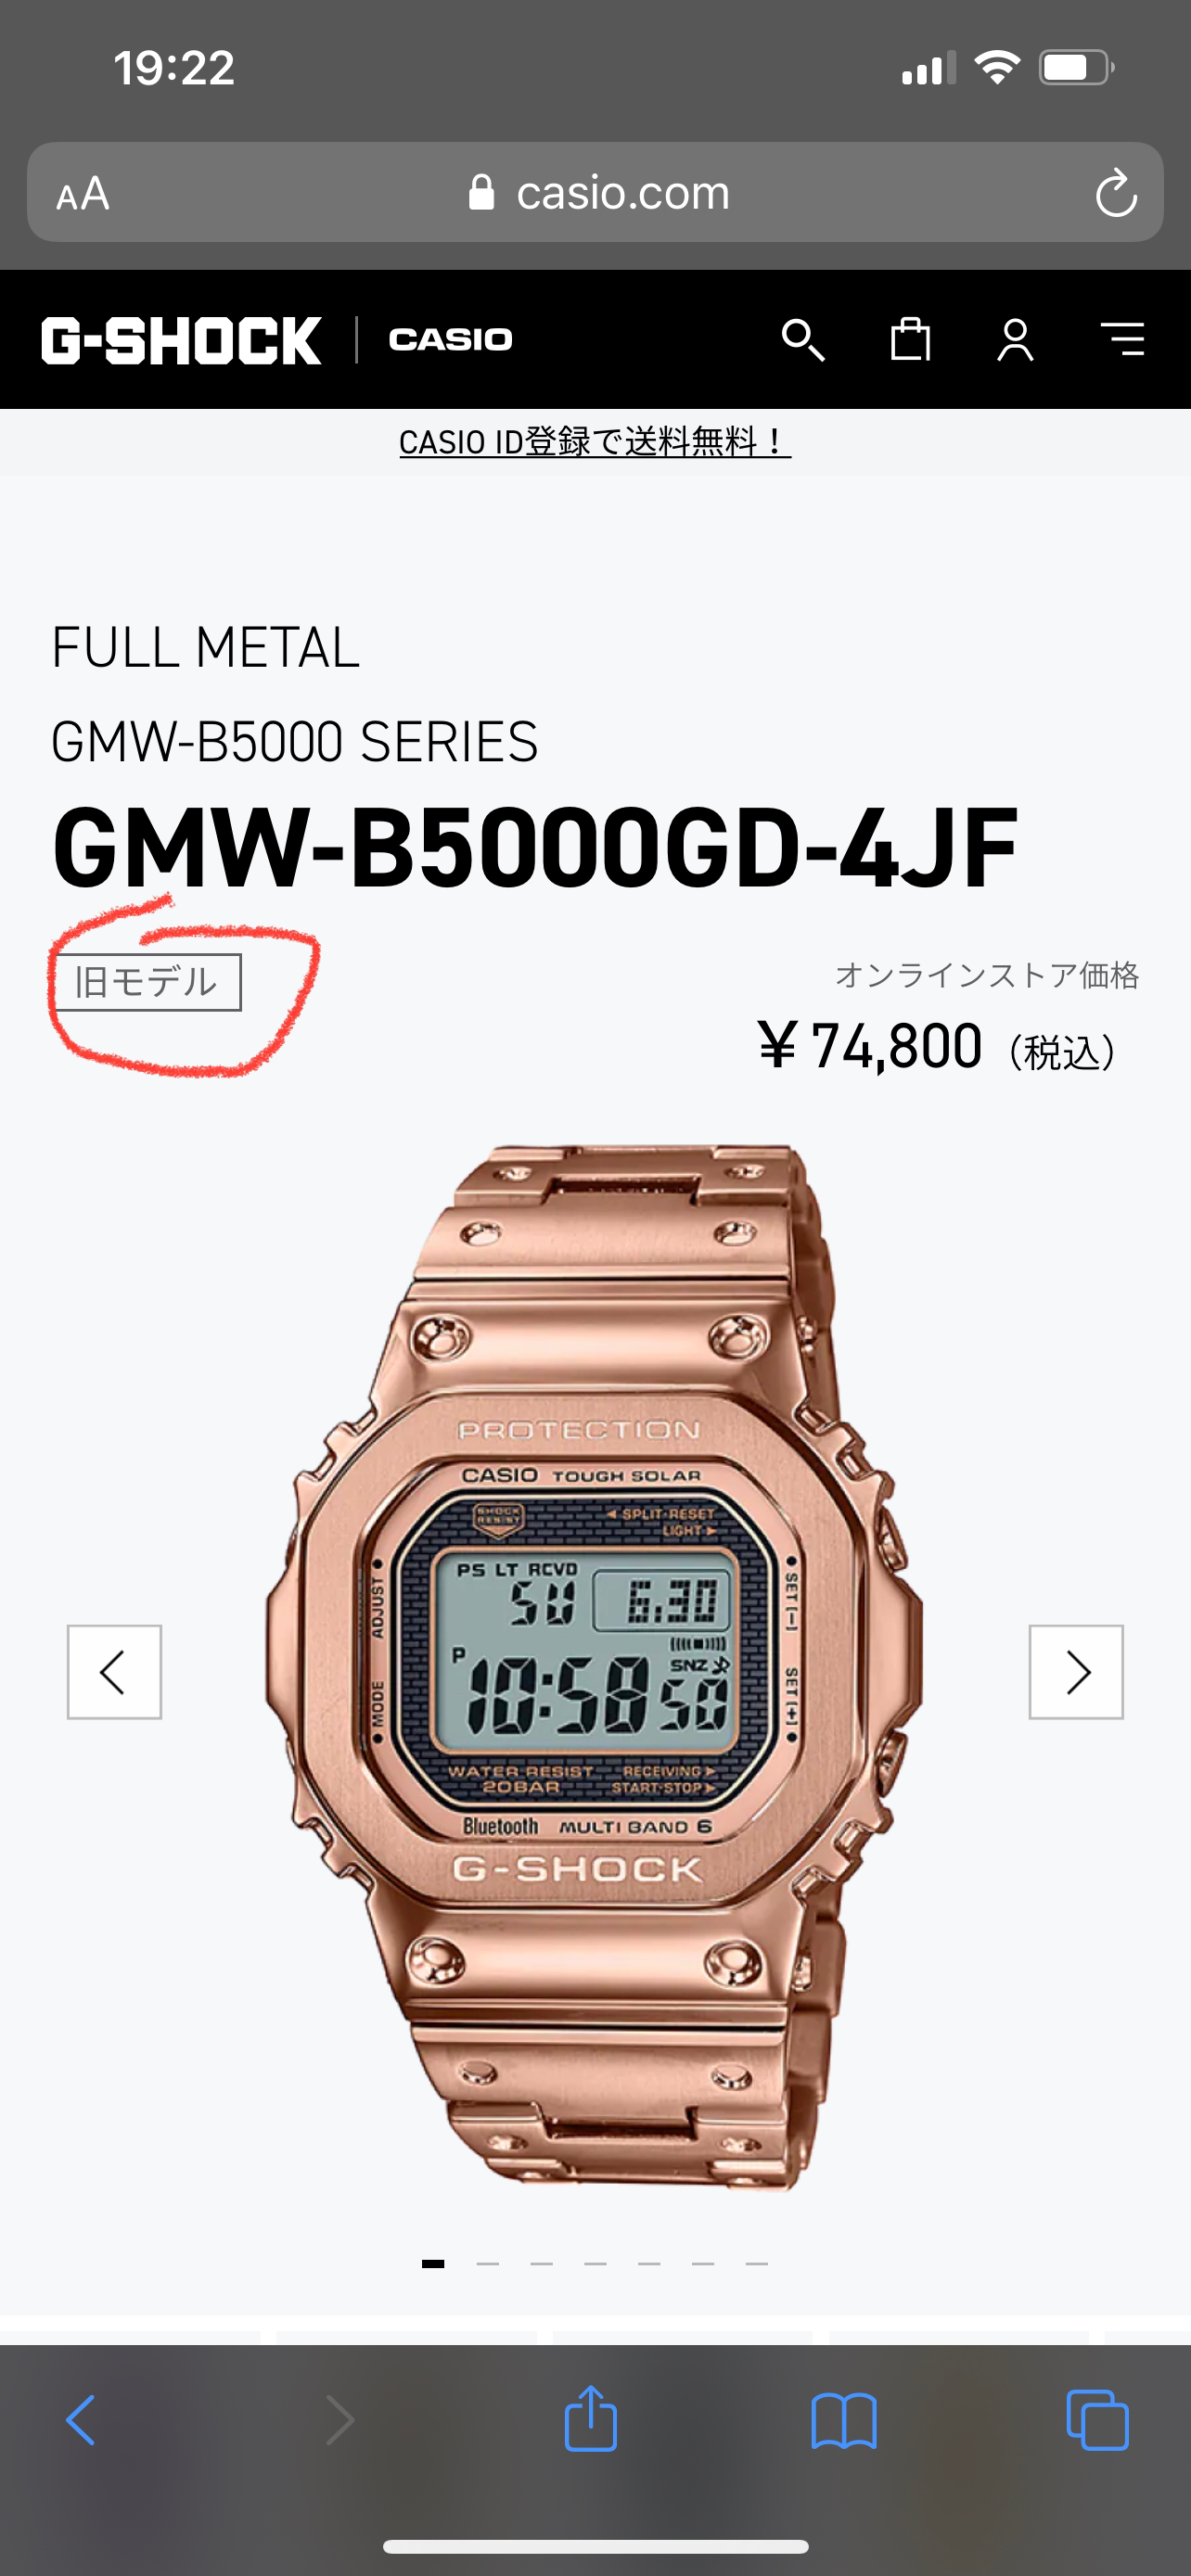Screen dimensions: 1191x2576
Task: Open the account profile icon
Action: coord(1015,340)
